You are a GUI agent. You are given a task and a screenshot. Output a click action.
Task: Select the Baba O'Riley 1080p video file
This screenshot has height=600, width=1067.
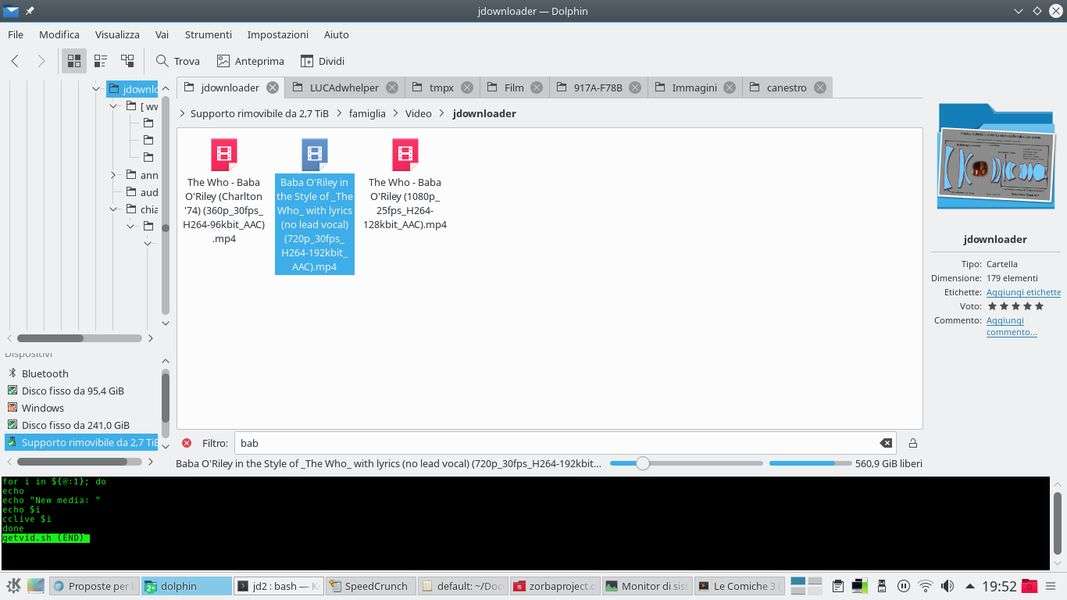click(405, 184)
